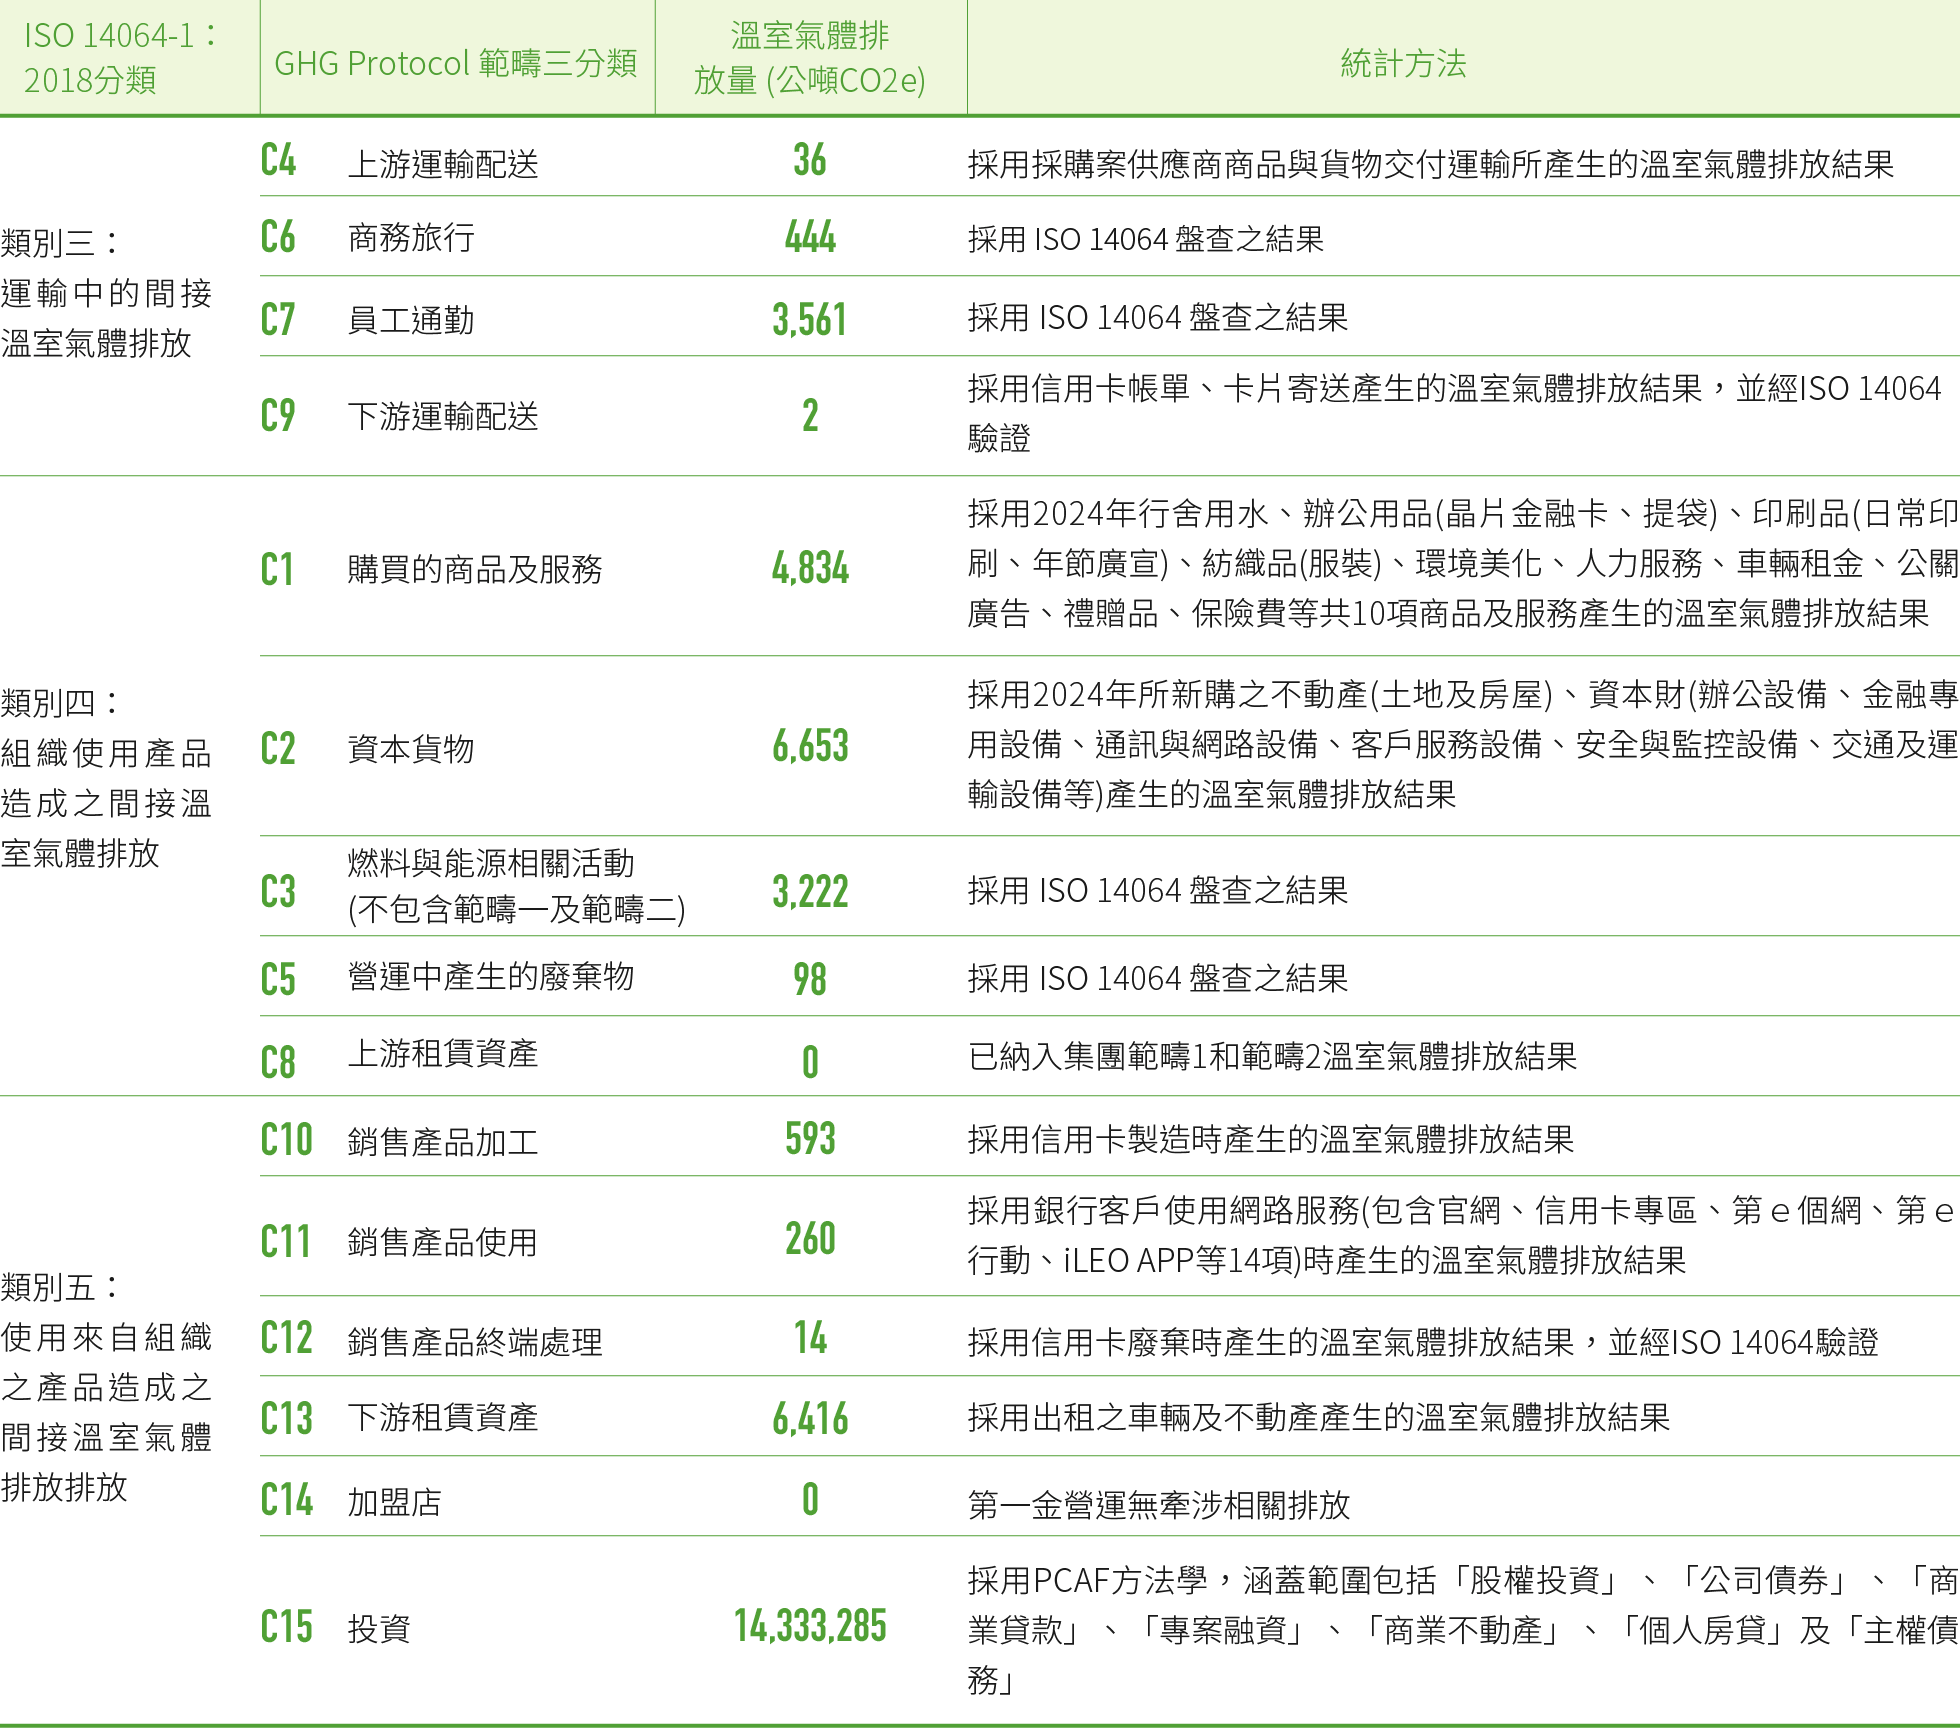Click the C12 銷售產品終端處理 label
Screen dimensions: 1960x1728
tap(474, 1341)
